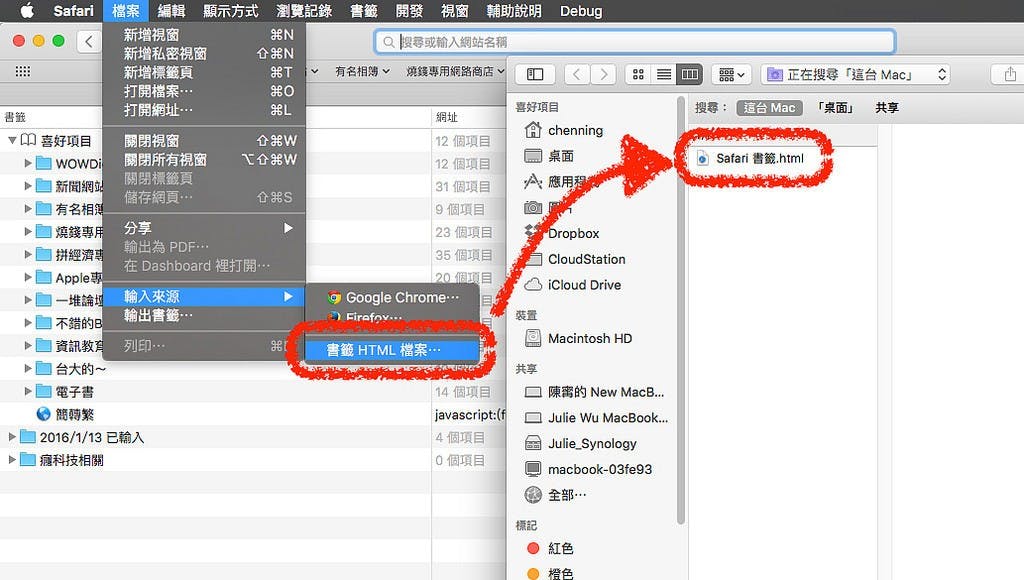Open the 檔案 menu

coord(125,10)
